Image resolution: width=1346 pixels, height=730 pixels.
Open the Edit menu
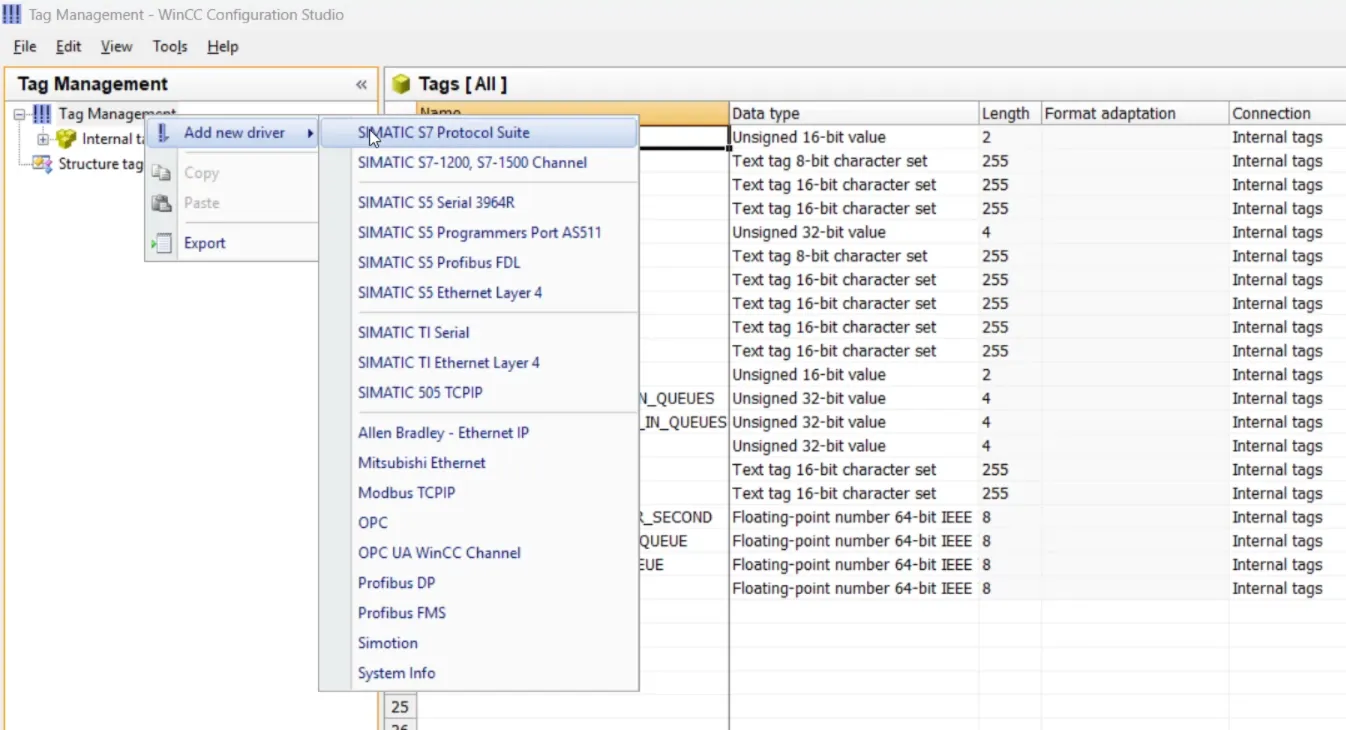click(x=68, y=46)
